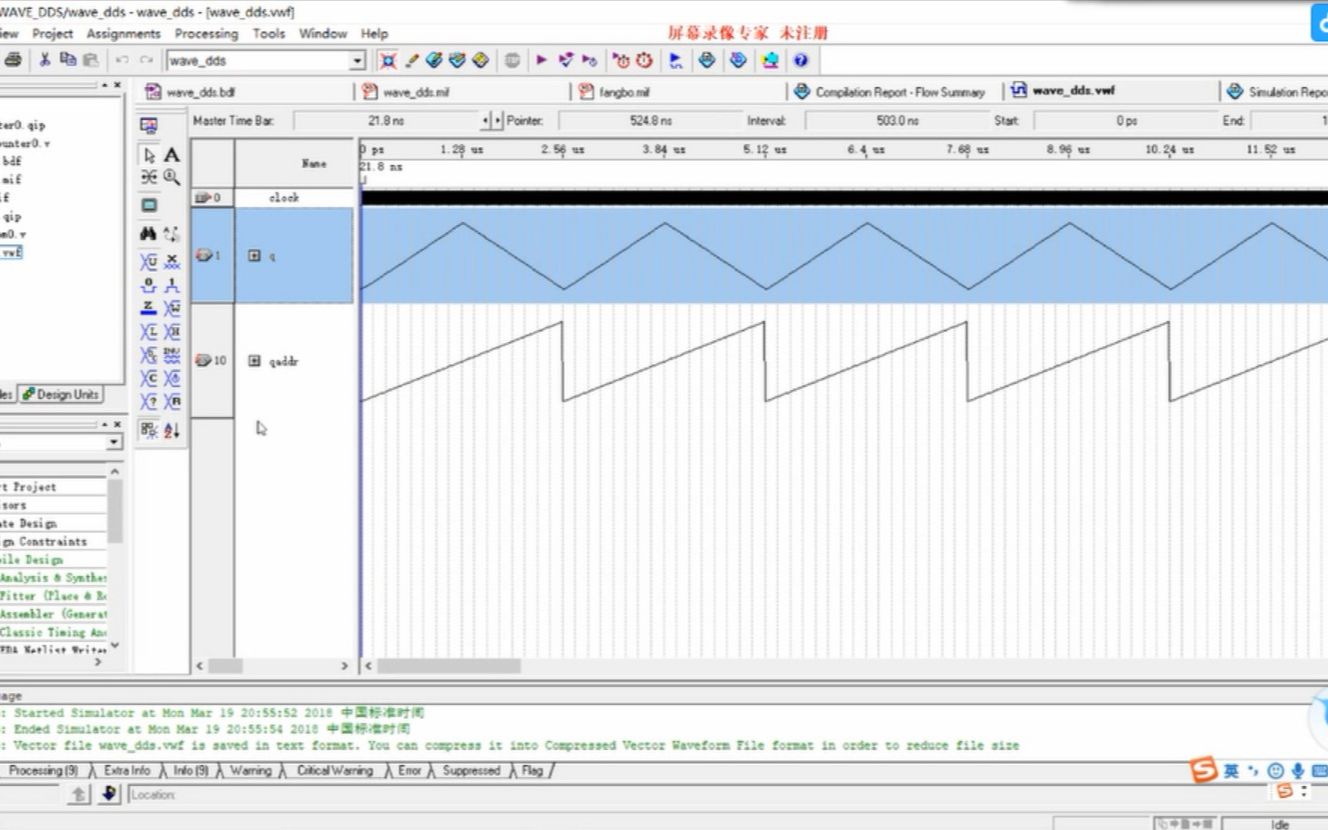Open the Processing menu
This screenshot has height=830, width=1328.
[x=207, y=33]
